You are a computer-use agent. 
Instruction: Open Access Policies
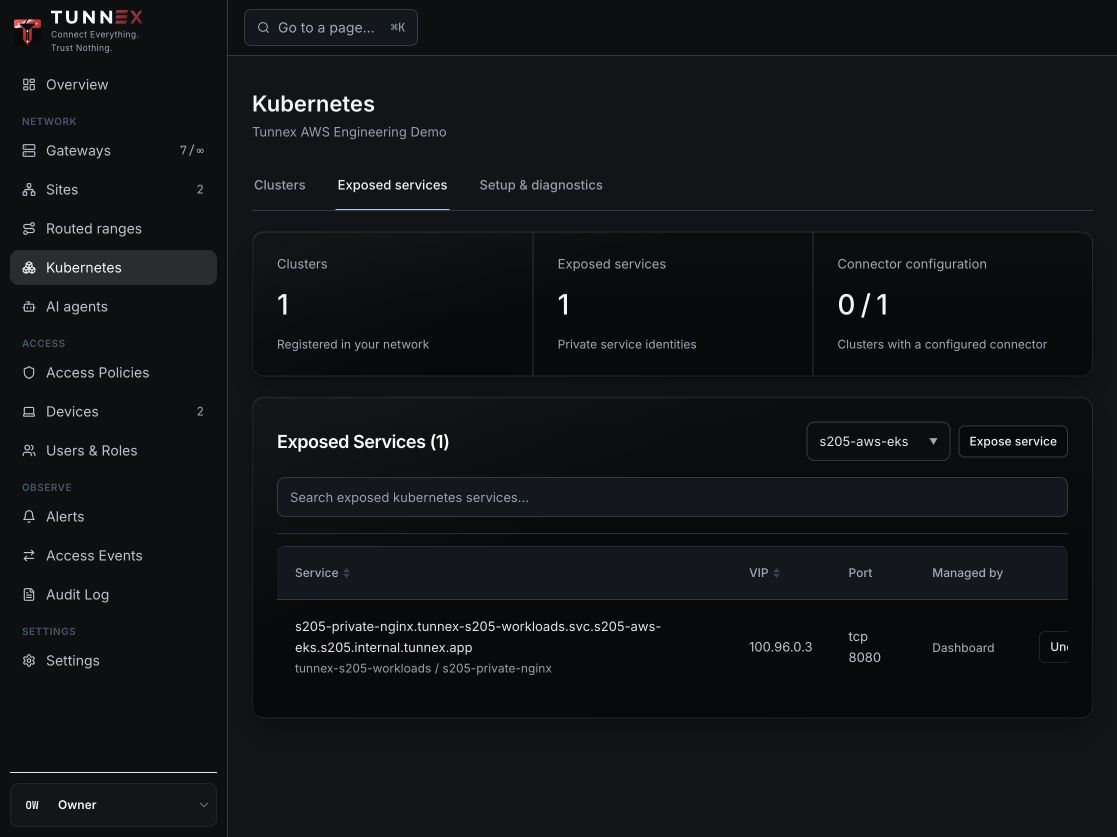(113, 373)
